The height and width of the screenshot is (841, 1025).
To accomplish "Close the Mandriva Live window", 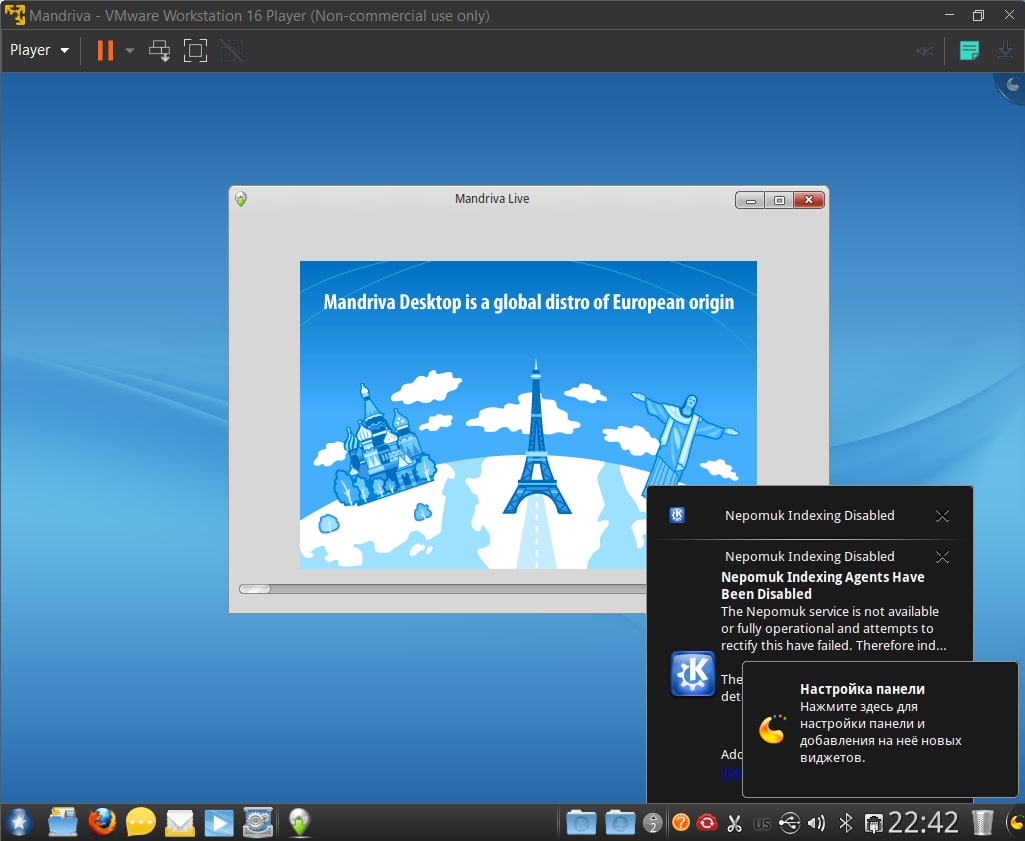I will coord(809,200).
